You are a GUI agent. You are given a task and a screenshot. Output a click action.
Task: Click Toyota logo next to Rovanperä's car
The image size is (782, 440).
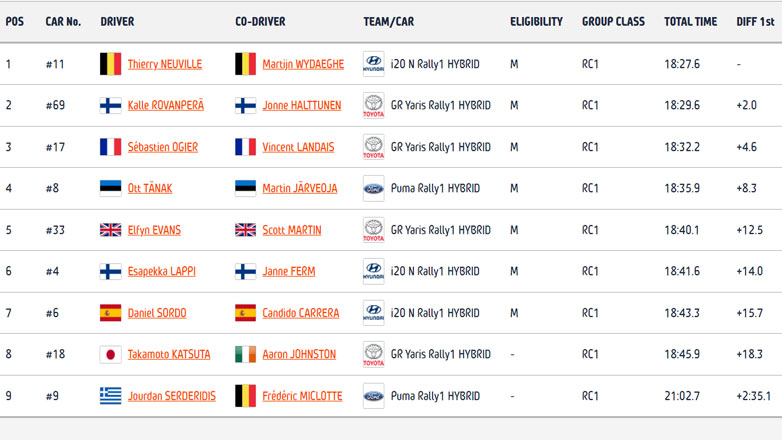tap(373, 106)
